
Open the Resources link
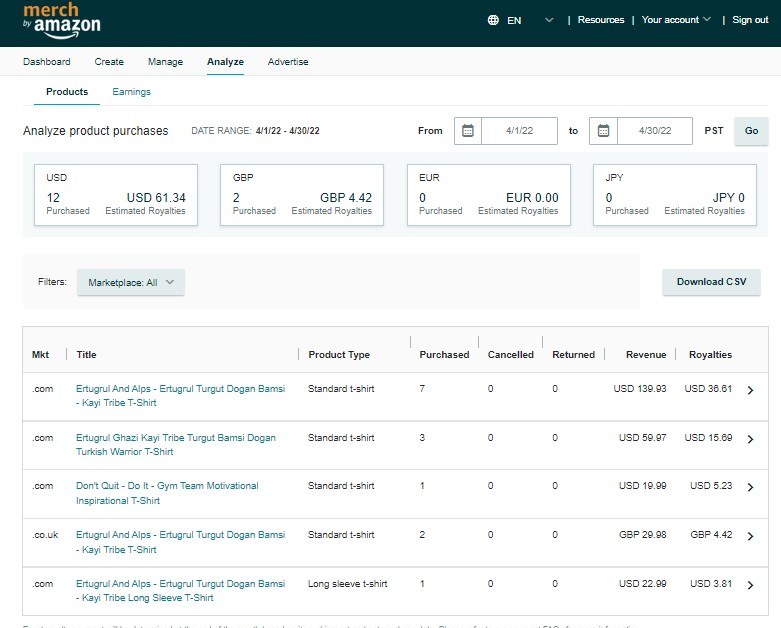pos(601,20)
